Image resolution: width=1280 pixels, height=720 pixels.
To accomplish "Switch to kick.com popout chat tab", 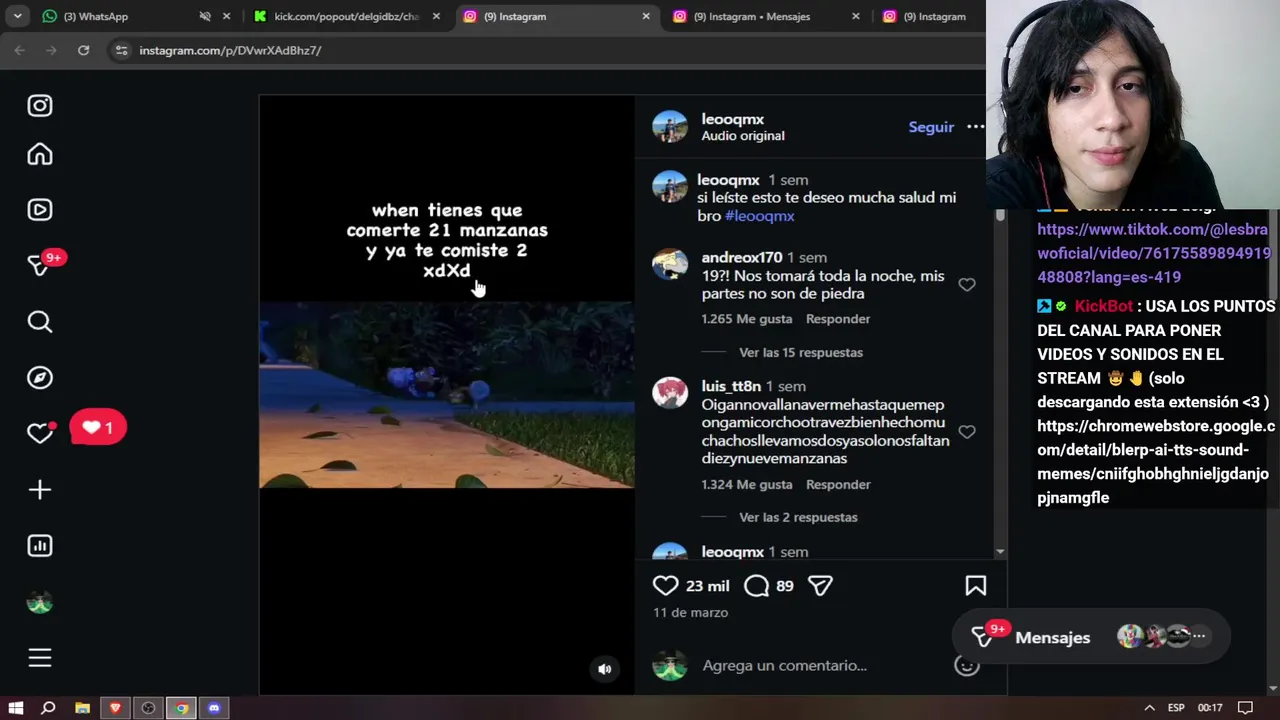I will pos(346,16).
